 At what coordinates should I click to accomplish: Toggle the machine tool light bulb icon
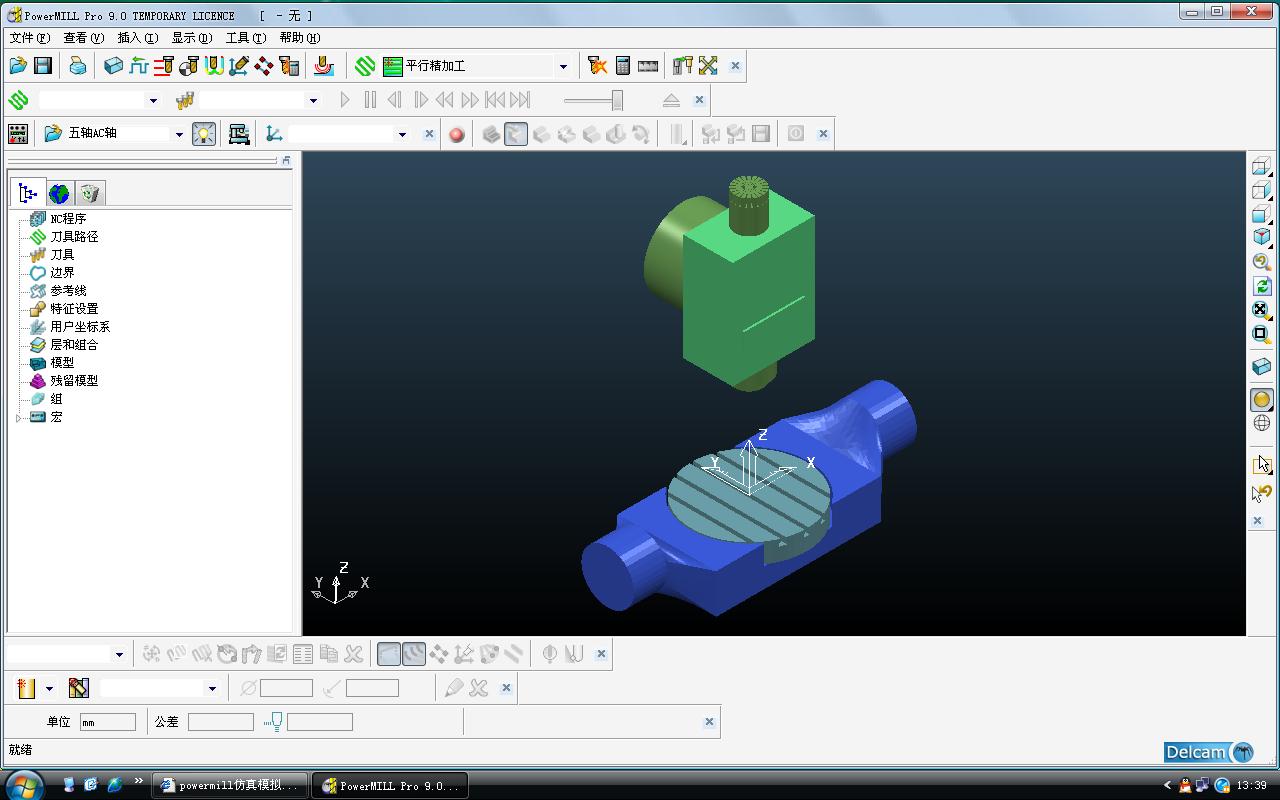pyautogui.click(x=204, y=134)
